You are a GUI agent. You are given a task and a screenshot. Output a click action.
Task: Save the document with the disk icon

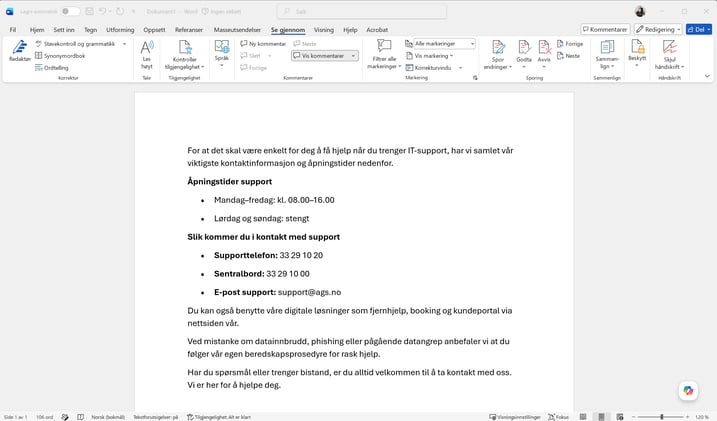pos(90,11)
